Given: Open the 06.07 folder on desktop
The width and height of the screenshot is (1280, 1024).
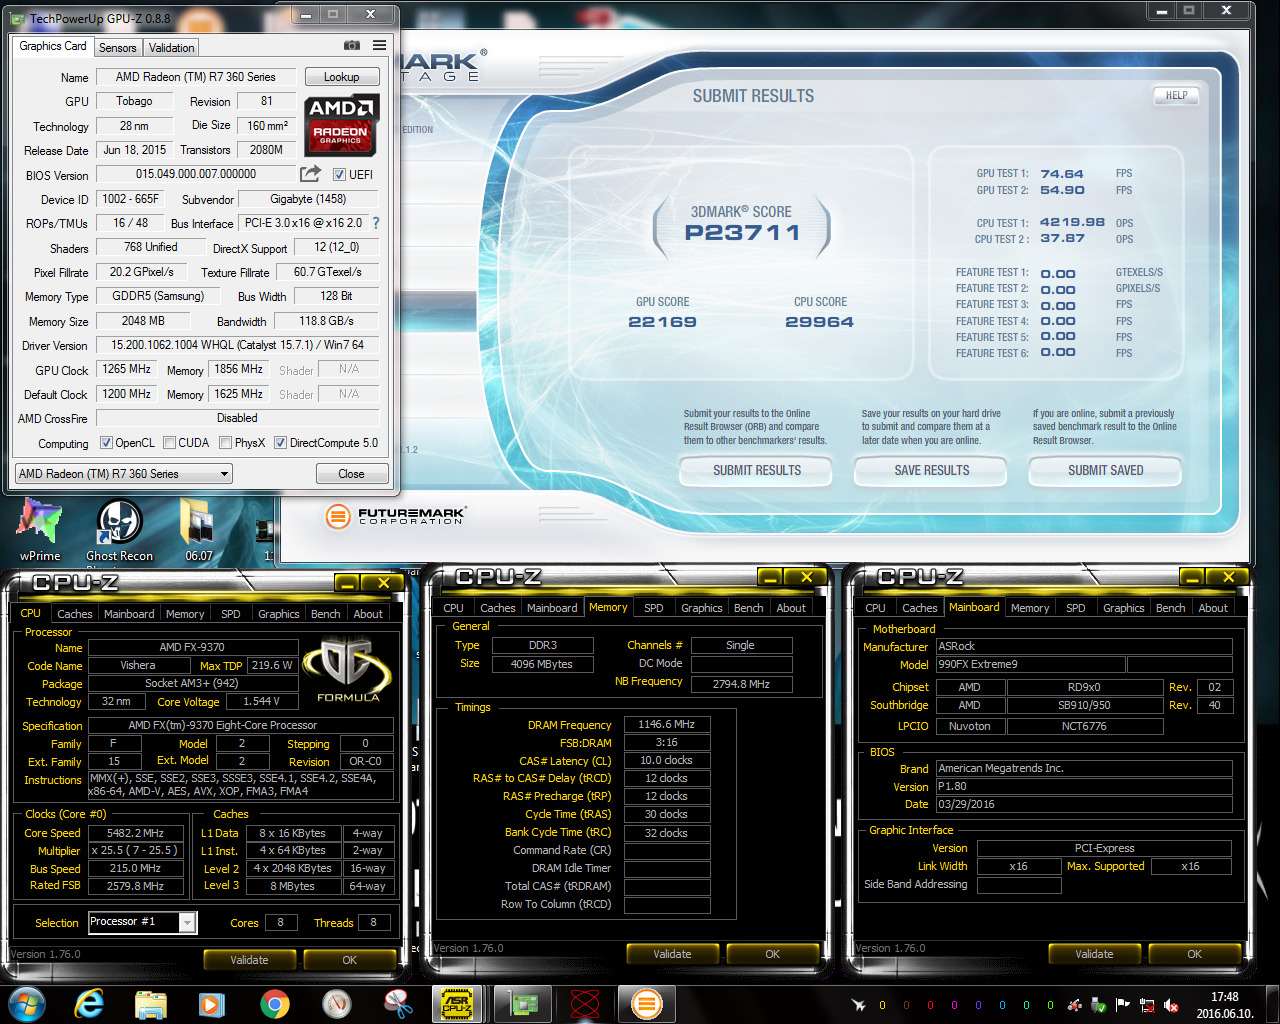Looking at the screenshot, I should (x=199, y=530).
